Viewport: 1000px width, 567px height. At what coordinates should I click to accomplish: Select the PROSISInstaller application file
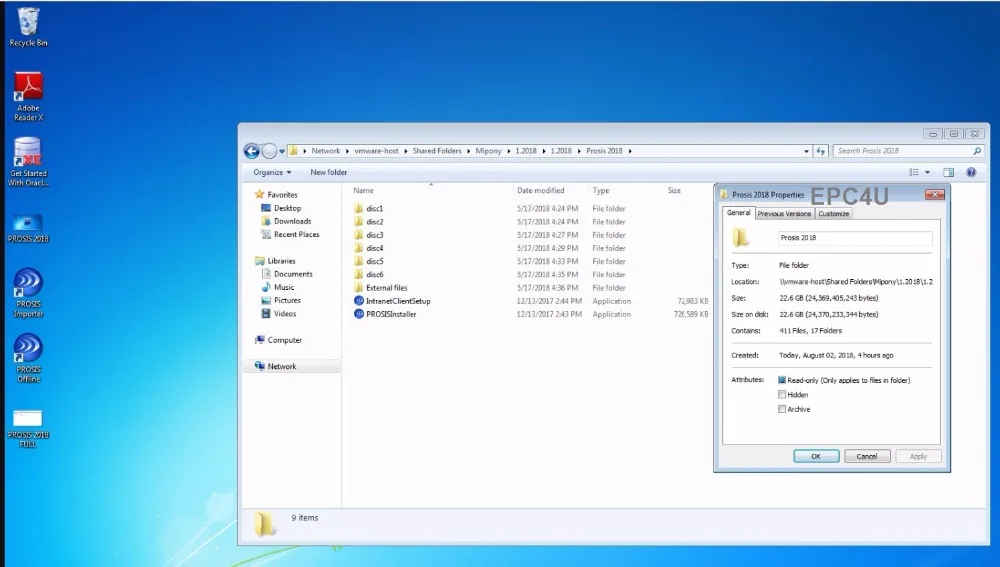tap(390, 314)
